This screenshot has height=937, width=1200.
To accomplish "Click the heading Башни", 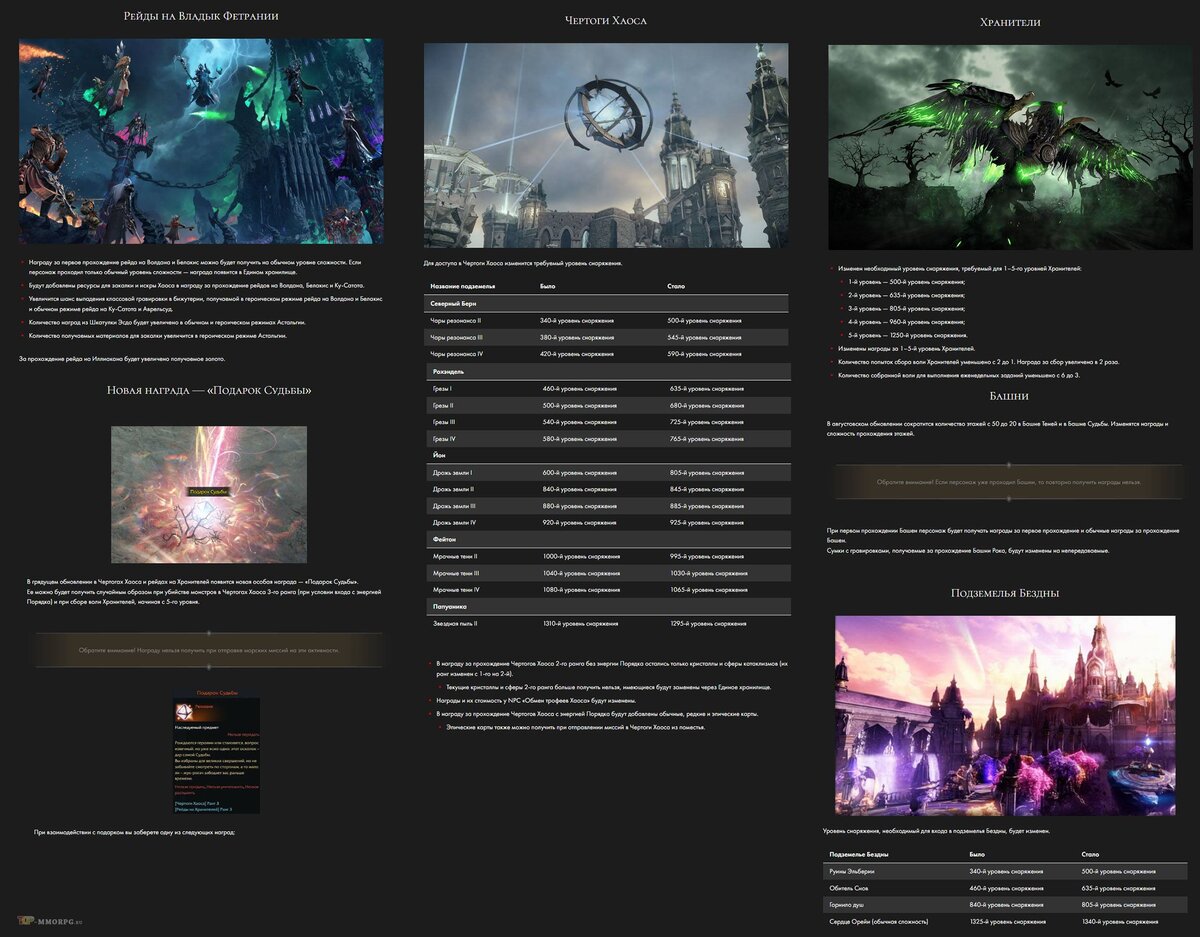I will (1009, 396).
